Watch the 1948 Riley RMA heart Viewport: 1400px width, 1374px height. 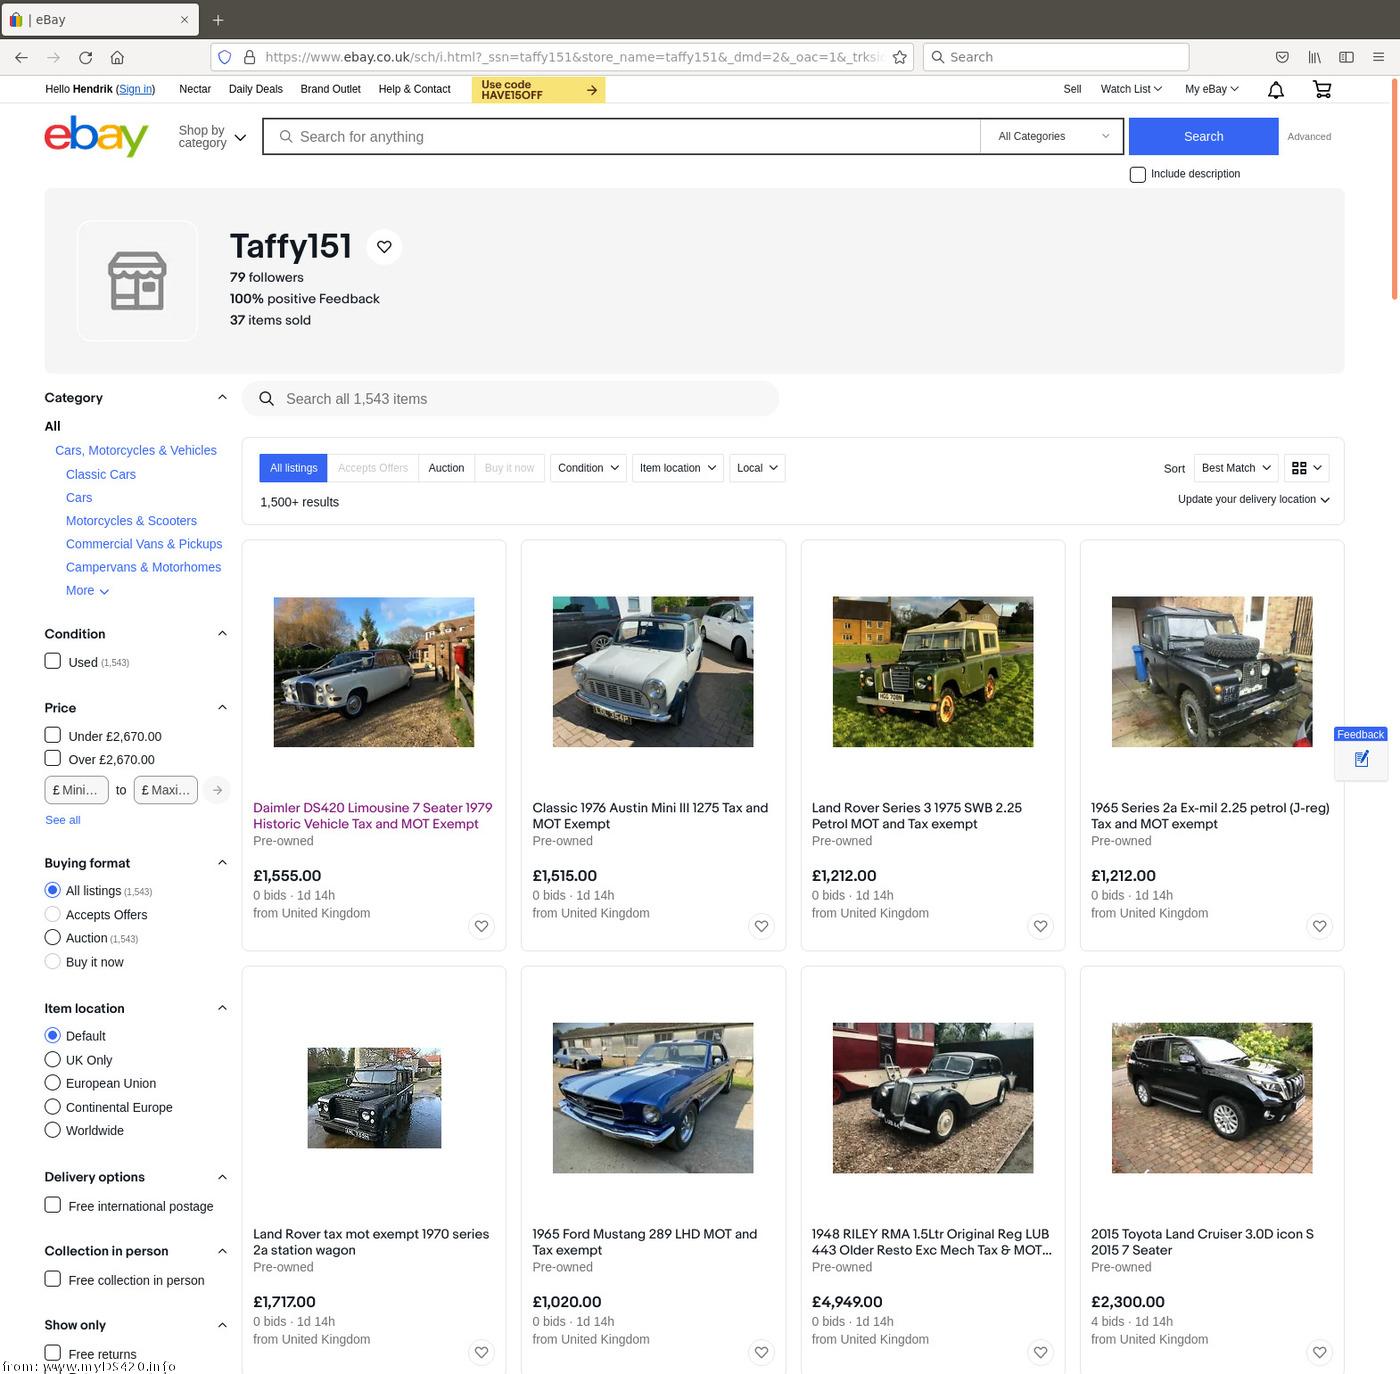click(1040, 1352)
